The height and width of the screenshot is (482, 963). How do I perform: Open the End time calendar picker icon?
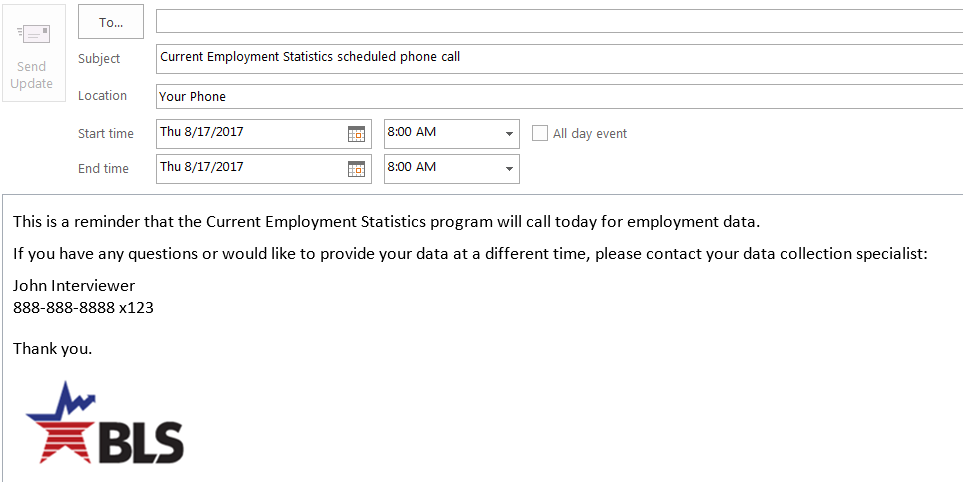(356, 169)
